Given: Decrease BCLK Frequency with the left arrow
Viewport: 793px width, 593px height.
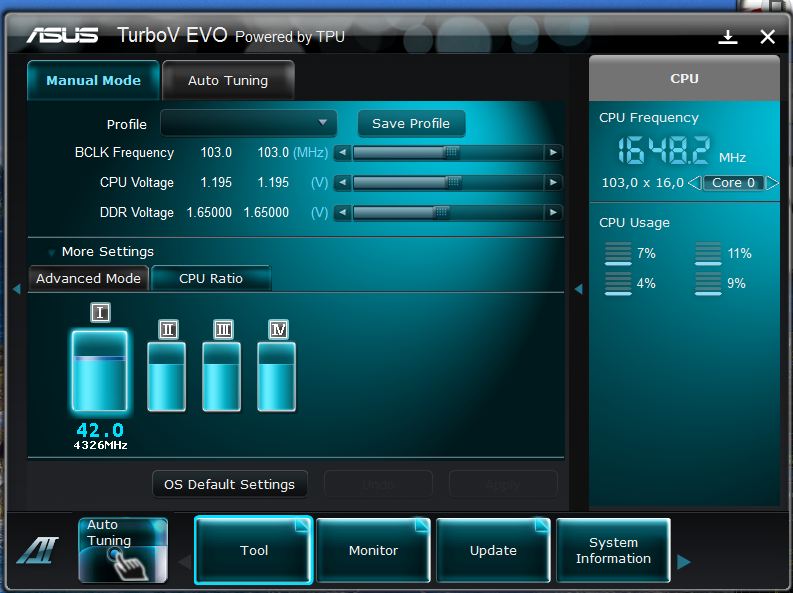Looking at the screenshot, I should [x=342, y=152].
